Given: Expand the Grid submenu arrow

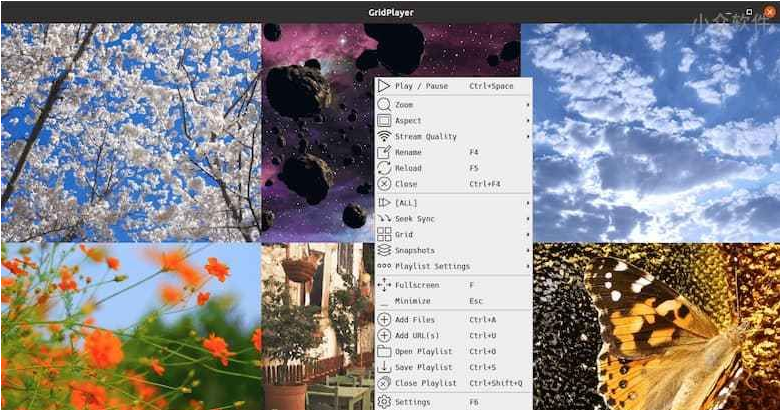Looking at the screenshot, I should pos(528,235).
